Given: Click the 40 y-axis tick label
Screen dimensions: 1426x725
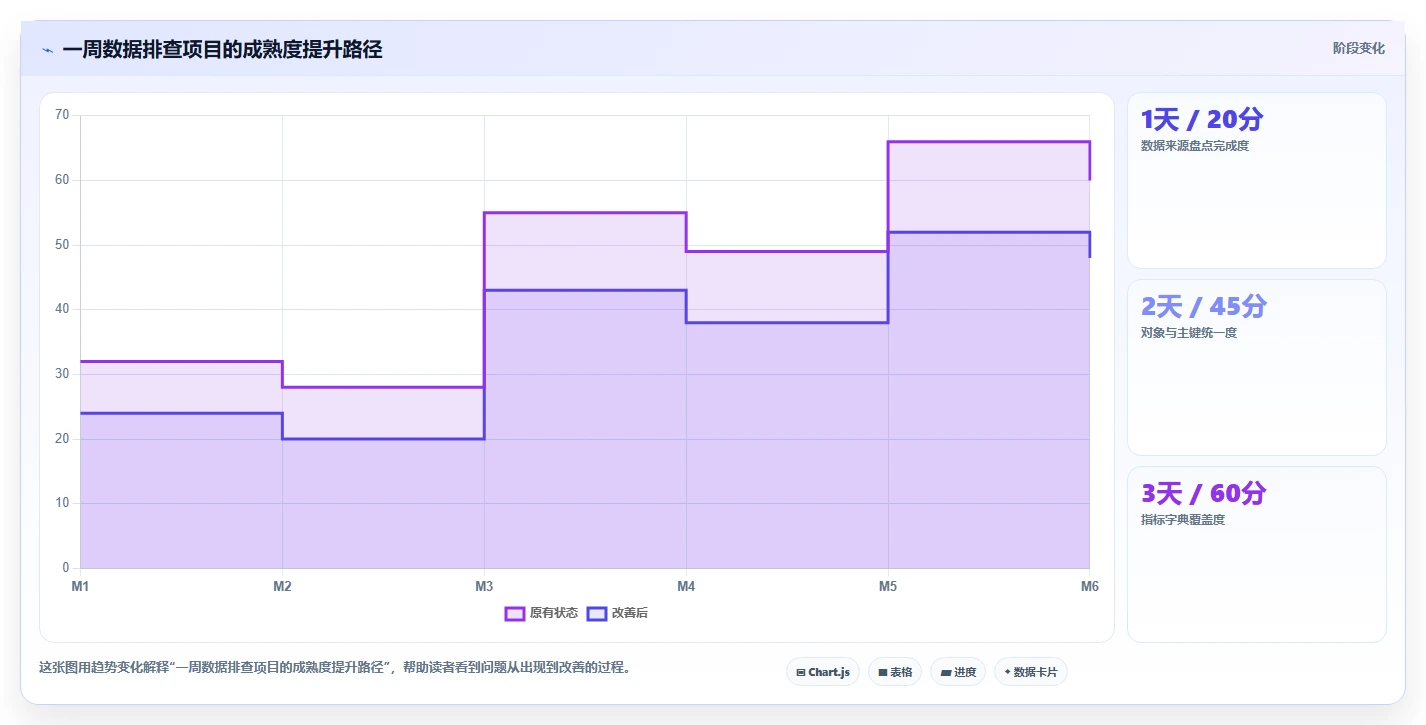Looking at the screenshot, I should (x=62, y=309).
